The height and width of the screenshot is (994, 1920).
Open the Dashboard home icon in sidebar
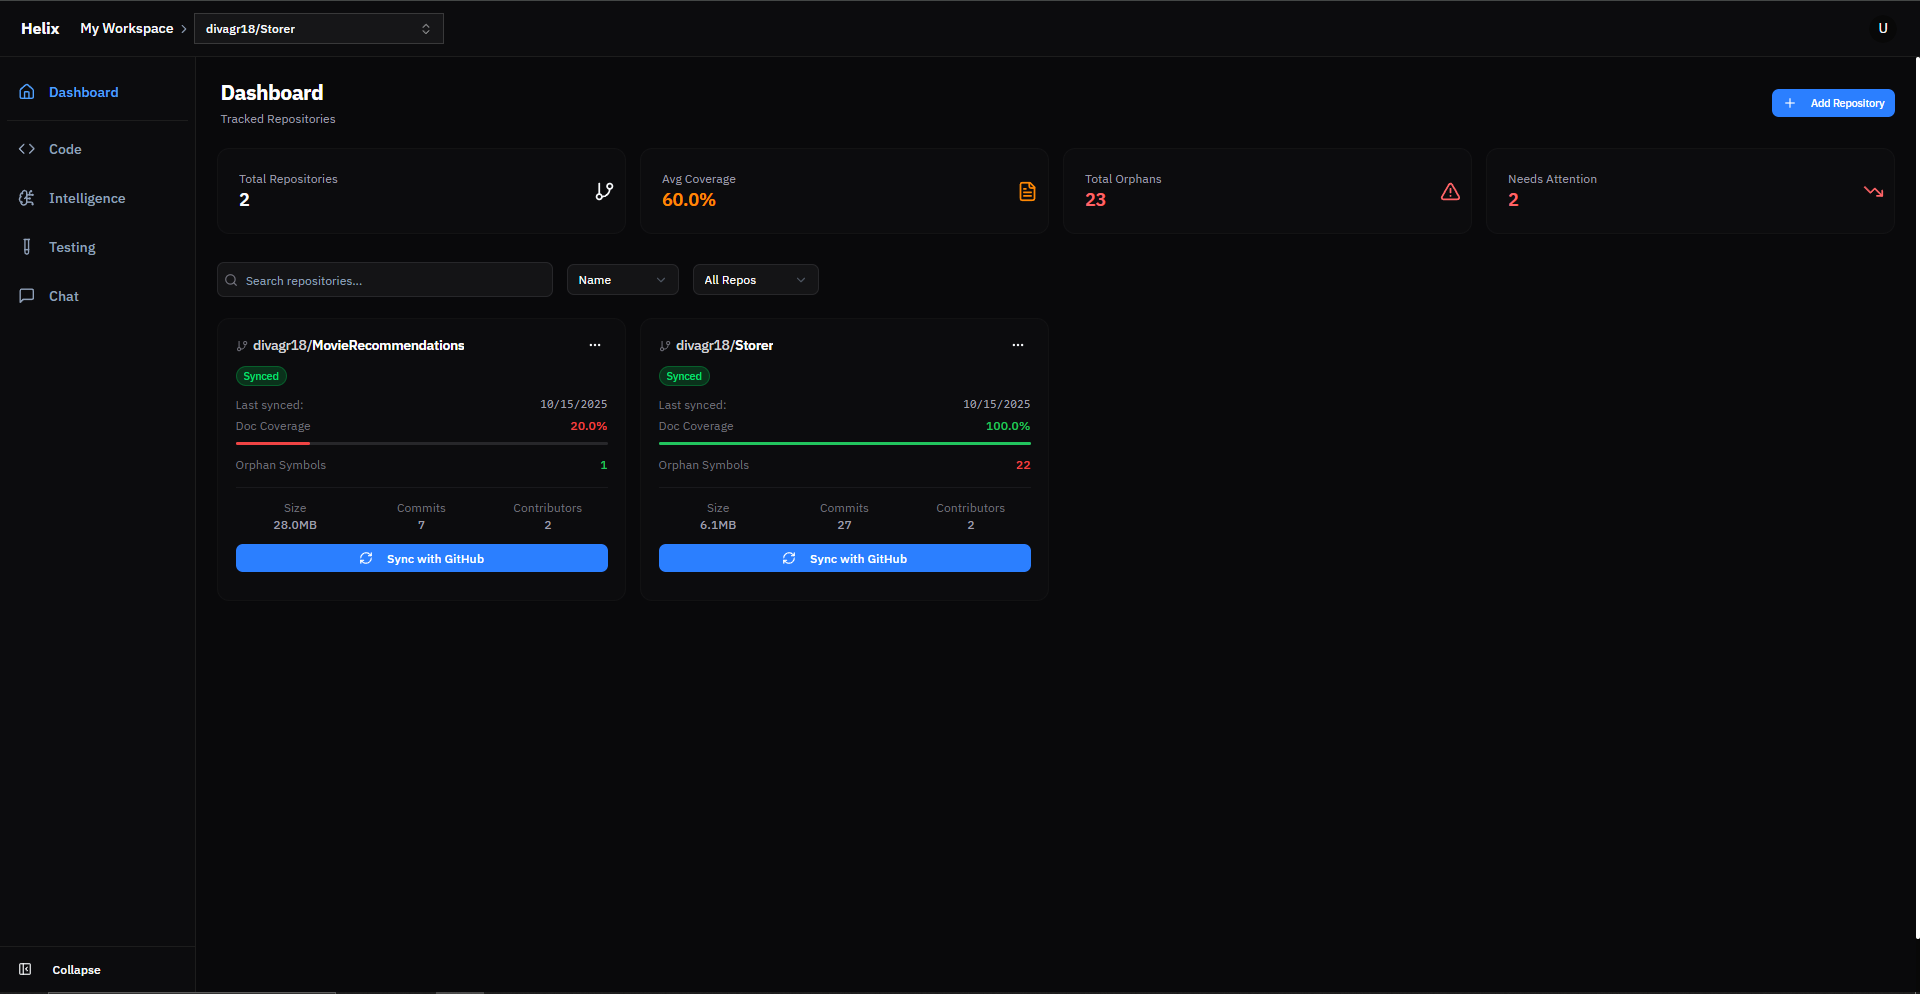(27, 92)
